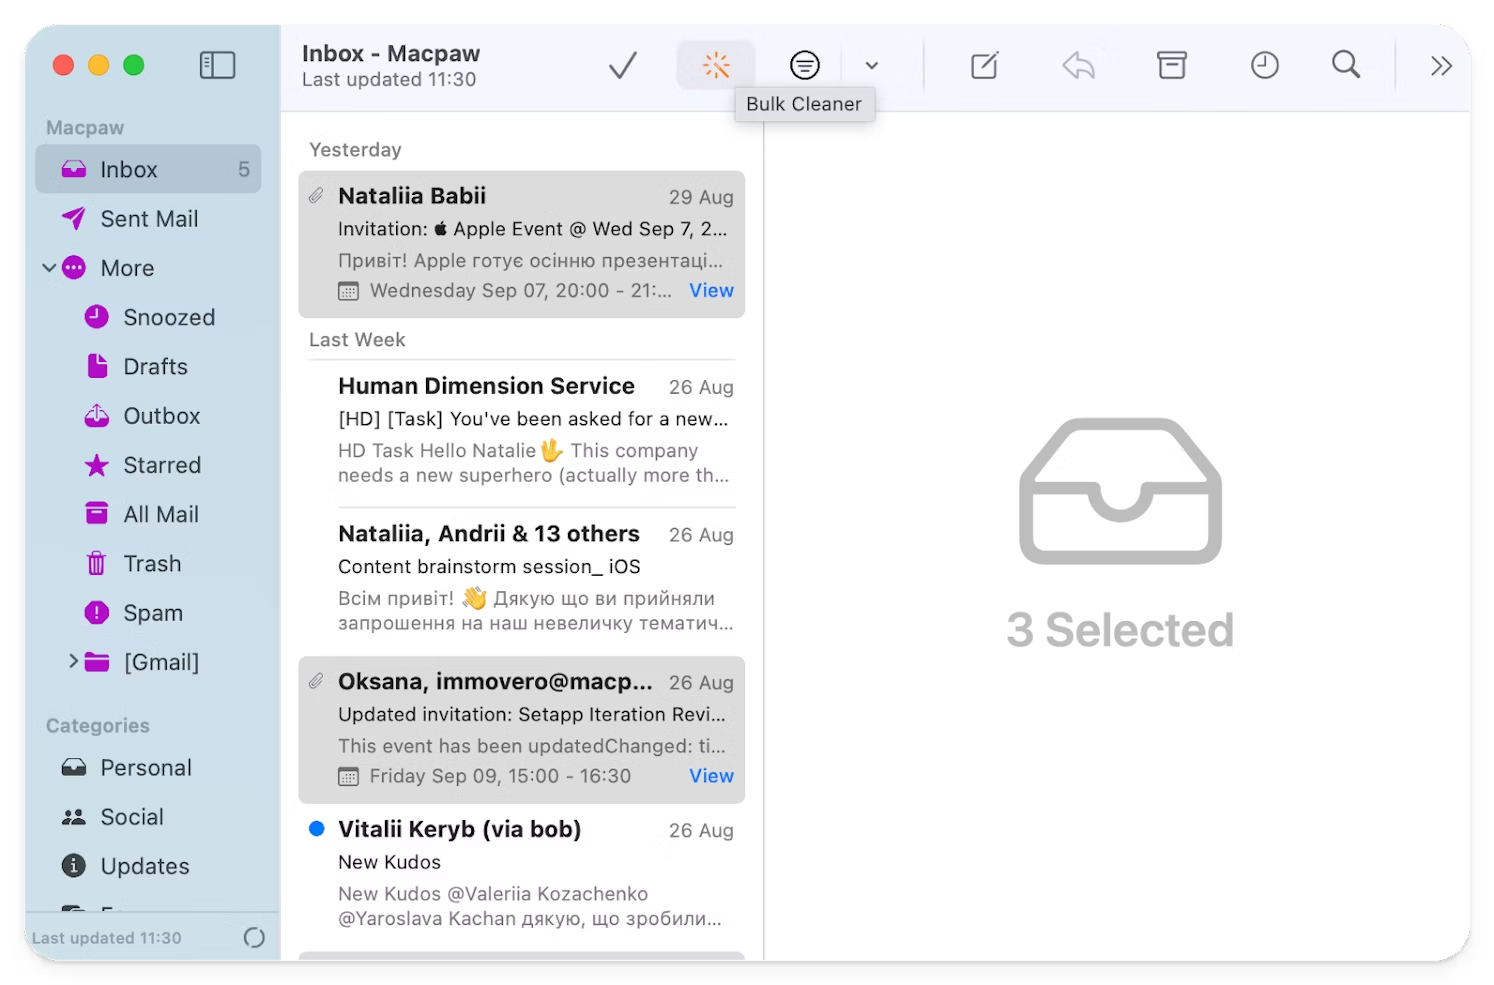Toggle the sidebar with the panel icon
Screen dimensions: 1494x985
click(217, 64)
